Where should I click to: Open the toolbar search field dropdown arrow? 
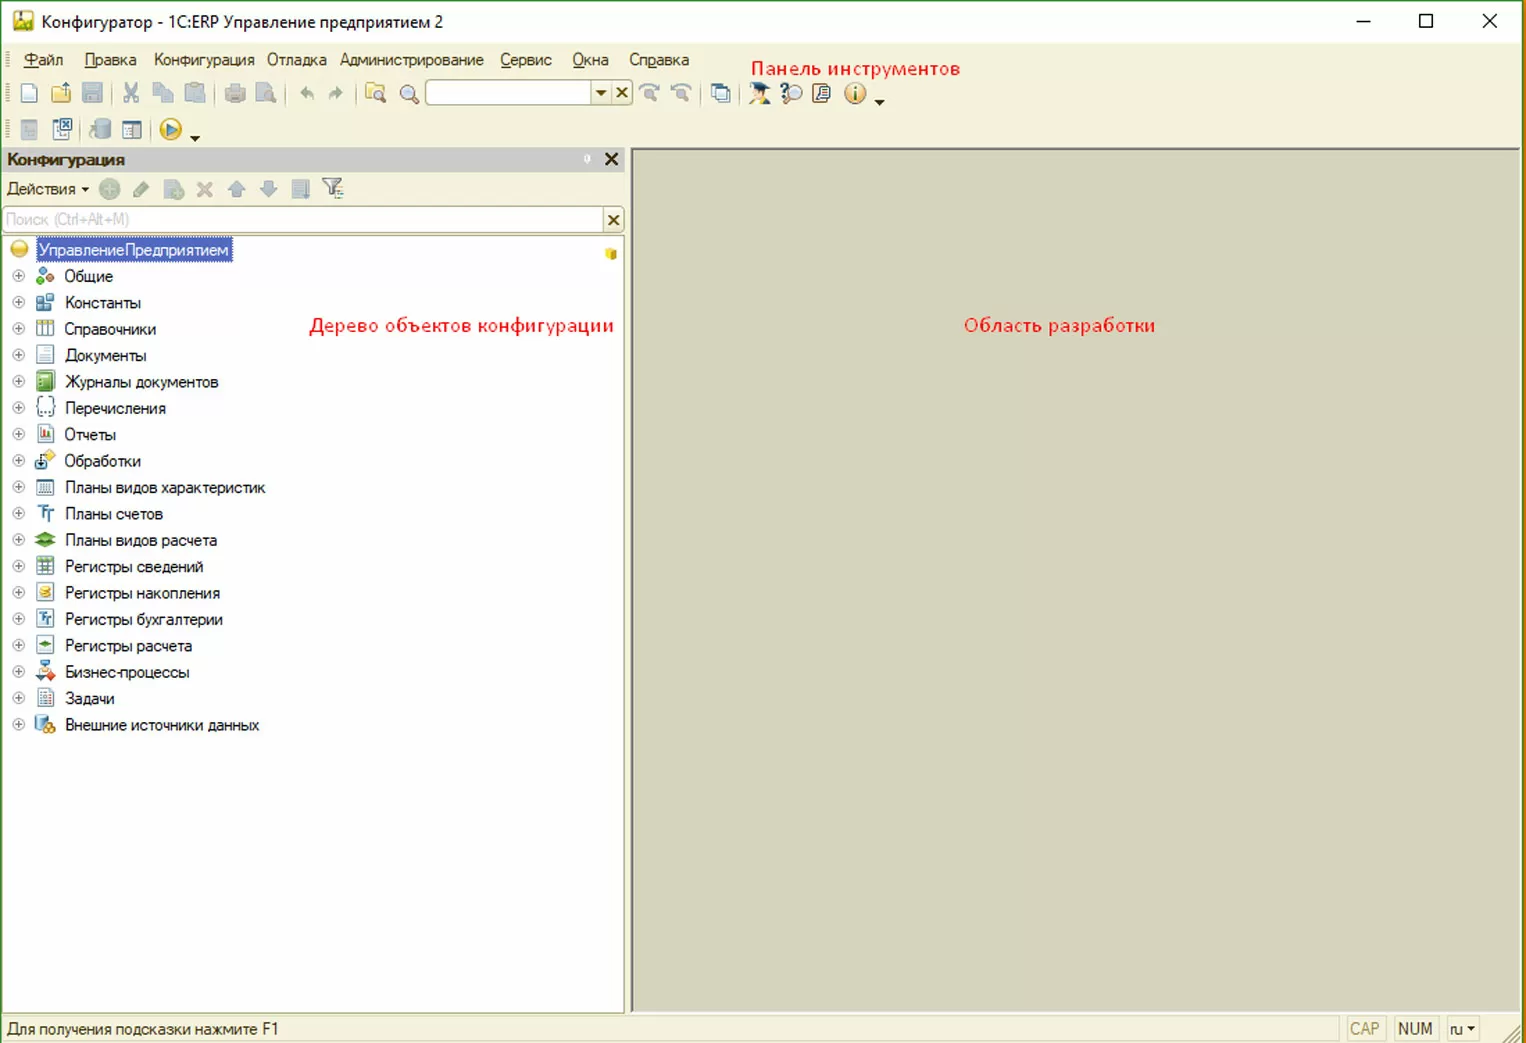[601, 93]
